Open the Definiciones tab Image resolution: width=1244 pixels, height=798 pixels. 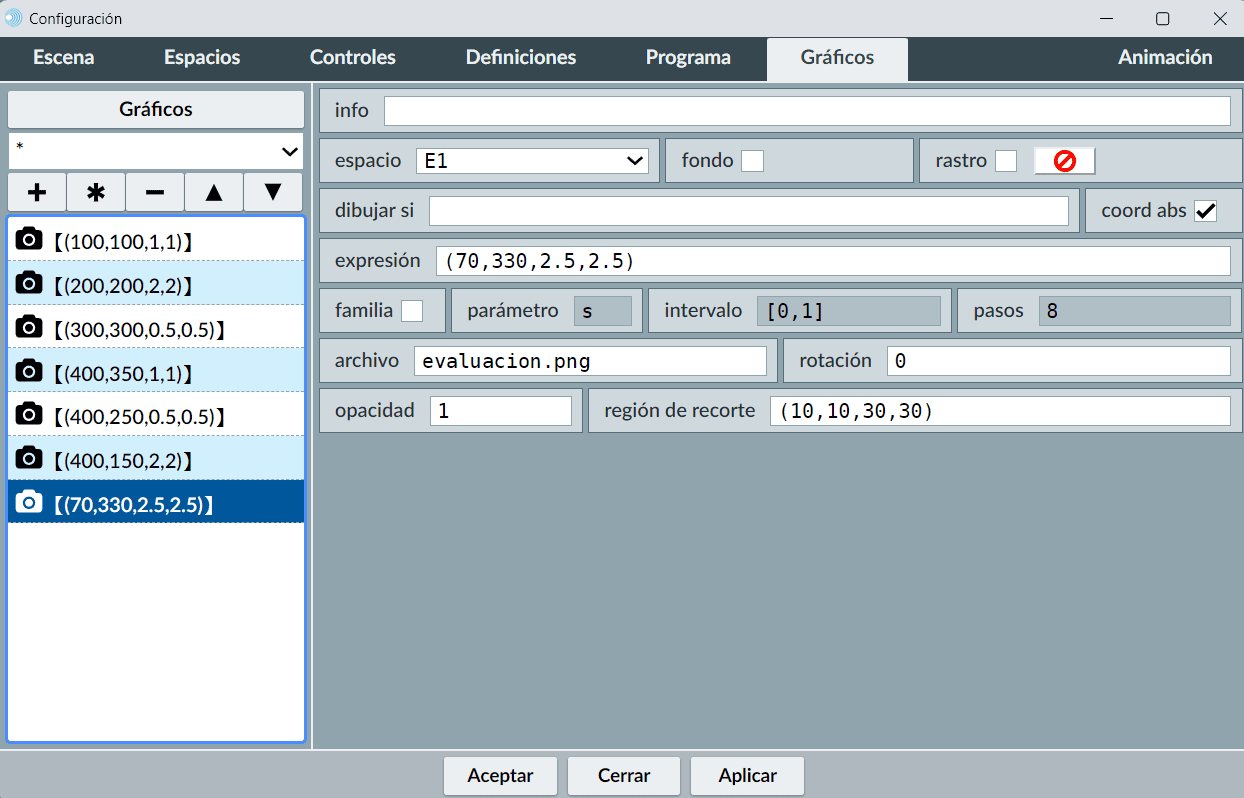point(521,58)
